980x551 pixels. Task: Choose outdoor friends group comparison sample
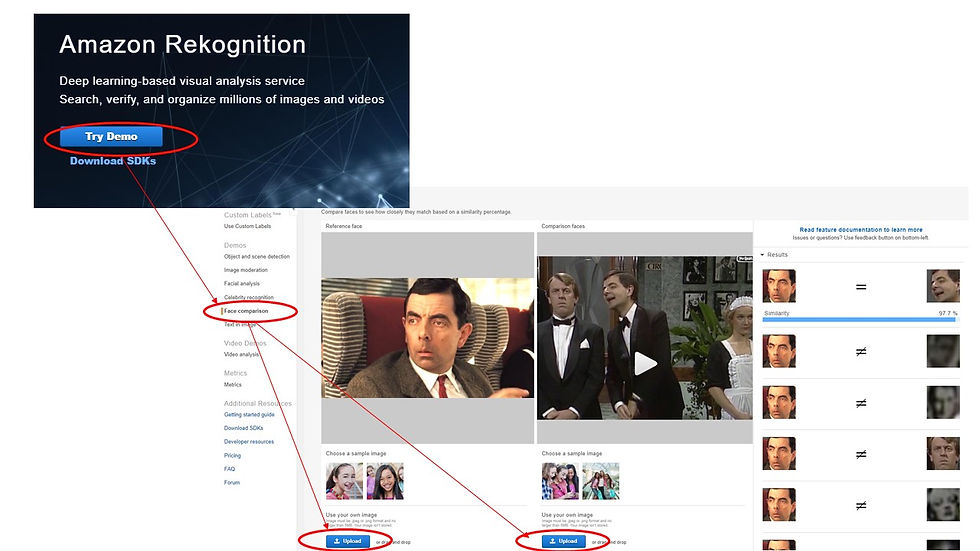[601, 481]
